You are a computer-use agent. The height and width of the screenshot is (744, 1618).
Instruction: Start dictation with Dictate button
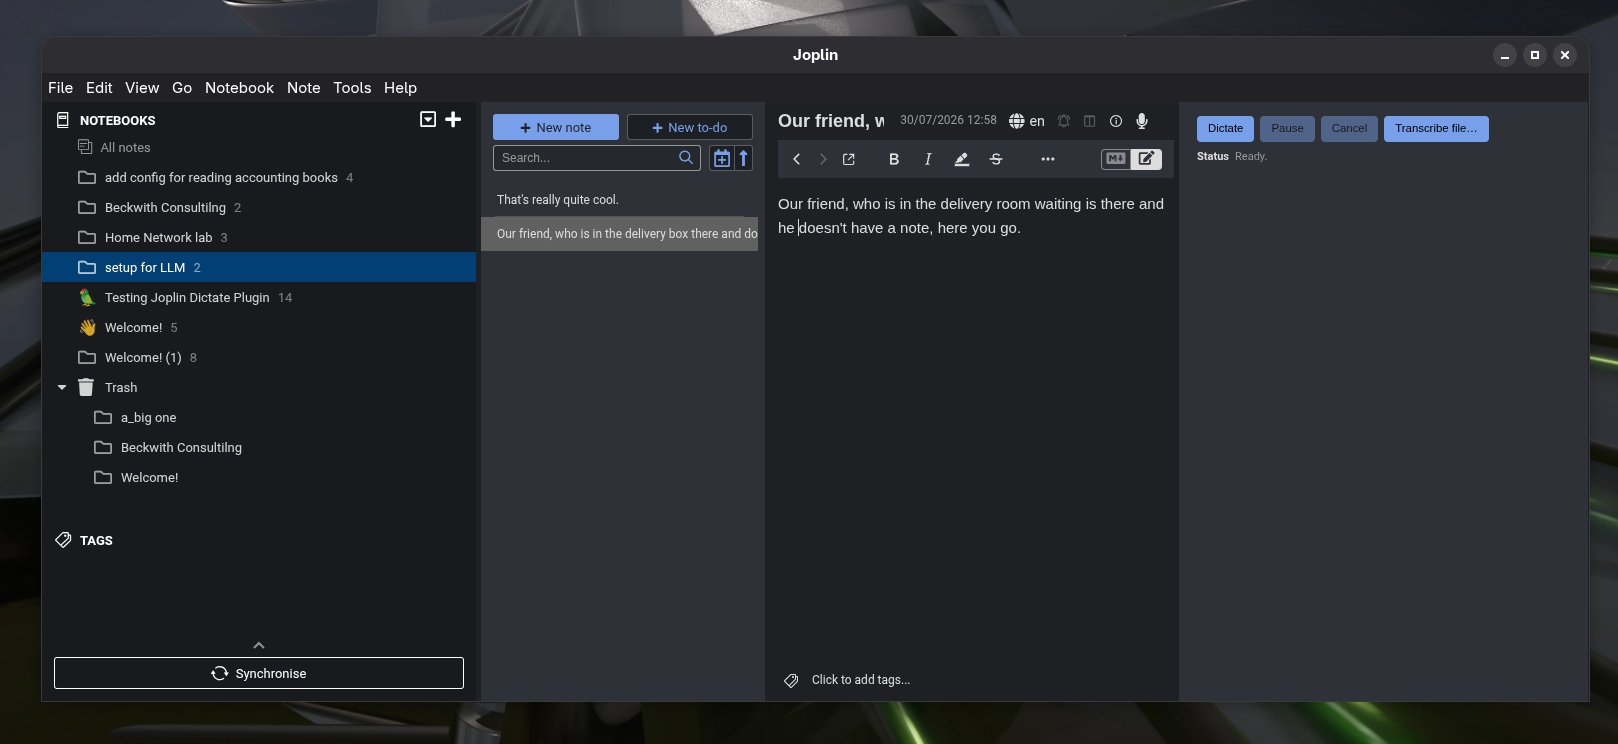pos(1225,128)
